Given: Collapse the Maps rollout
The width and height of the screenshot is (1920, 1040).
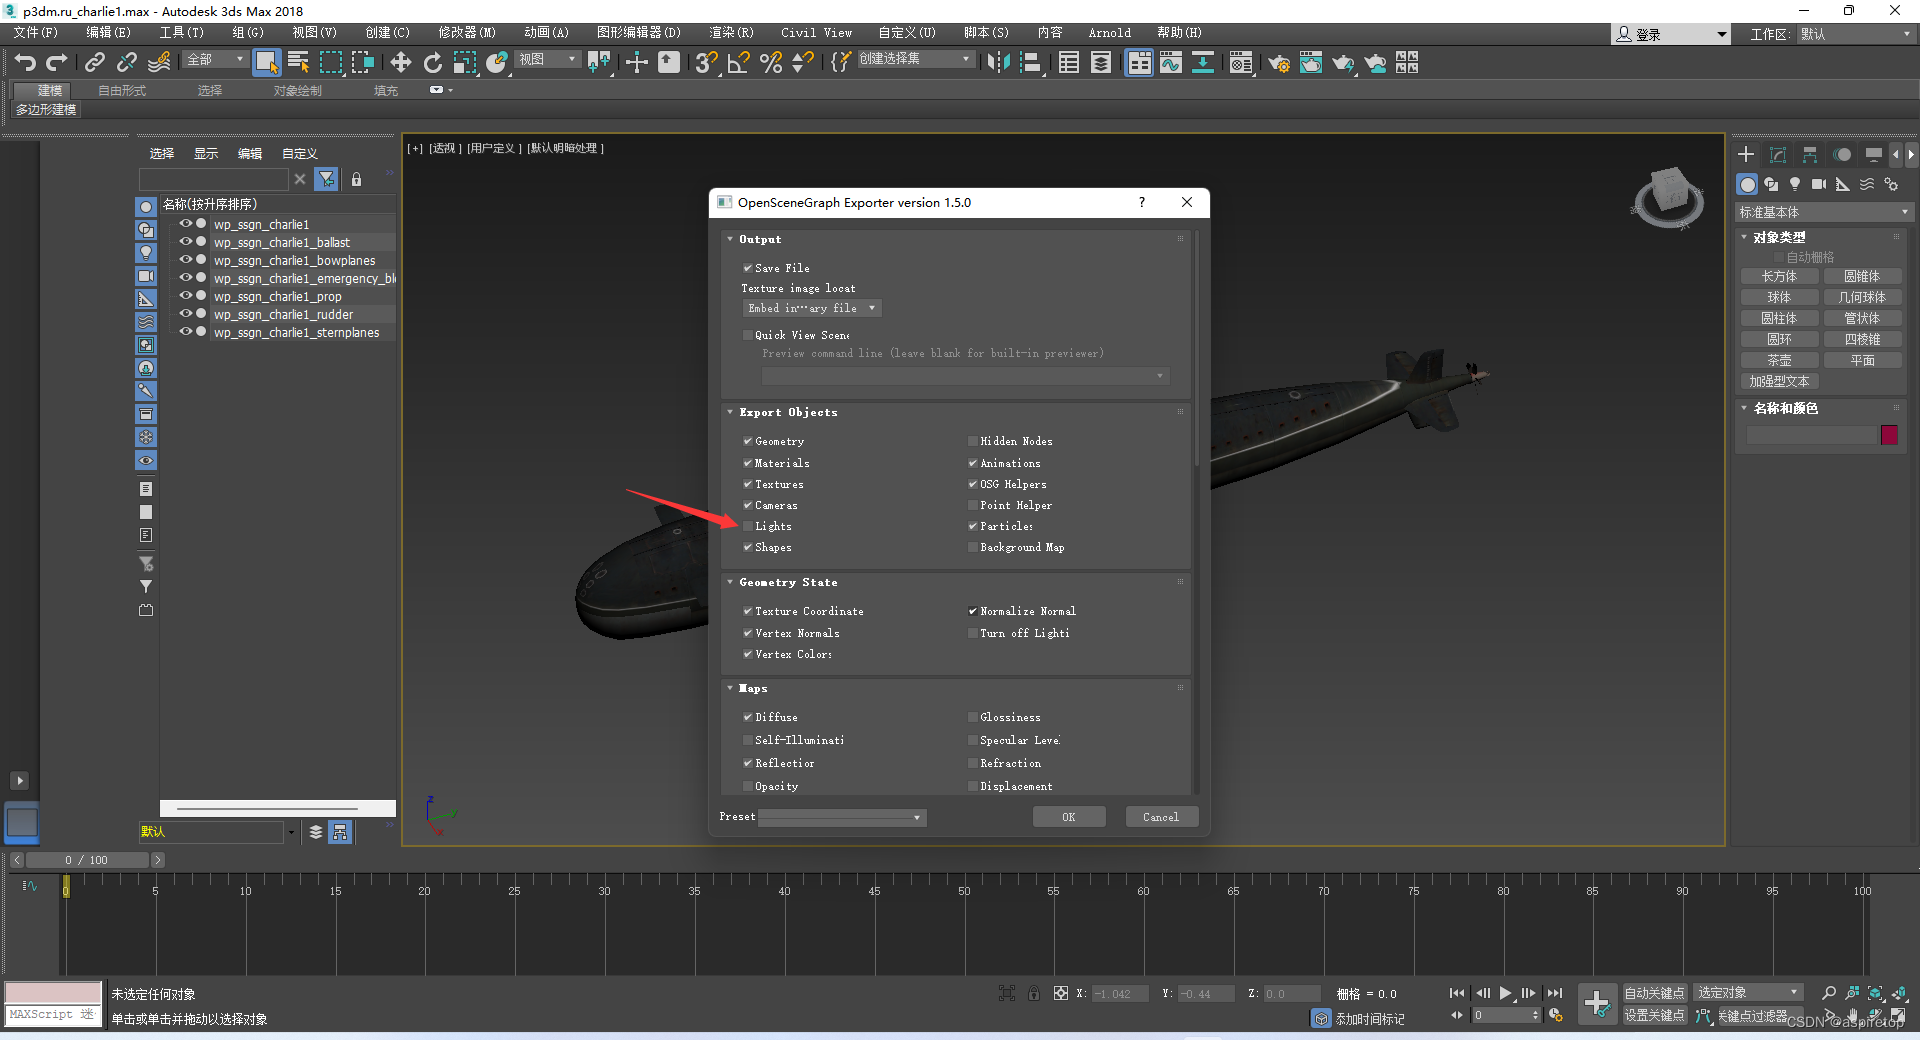Looking at the screenshot, I should click(731, 688).
